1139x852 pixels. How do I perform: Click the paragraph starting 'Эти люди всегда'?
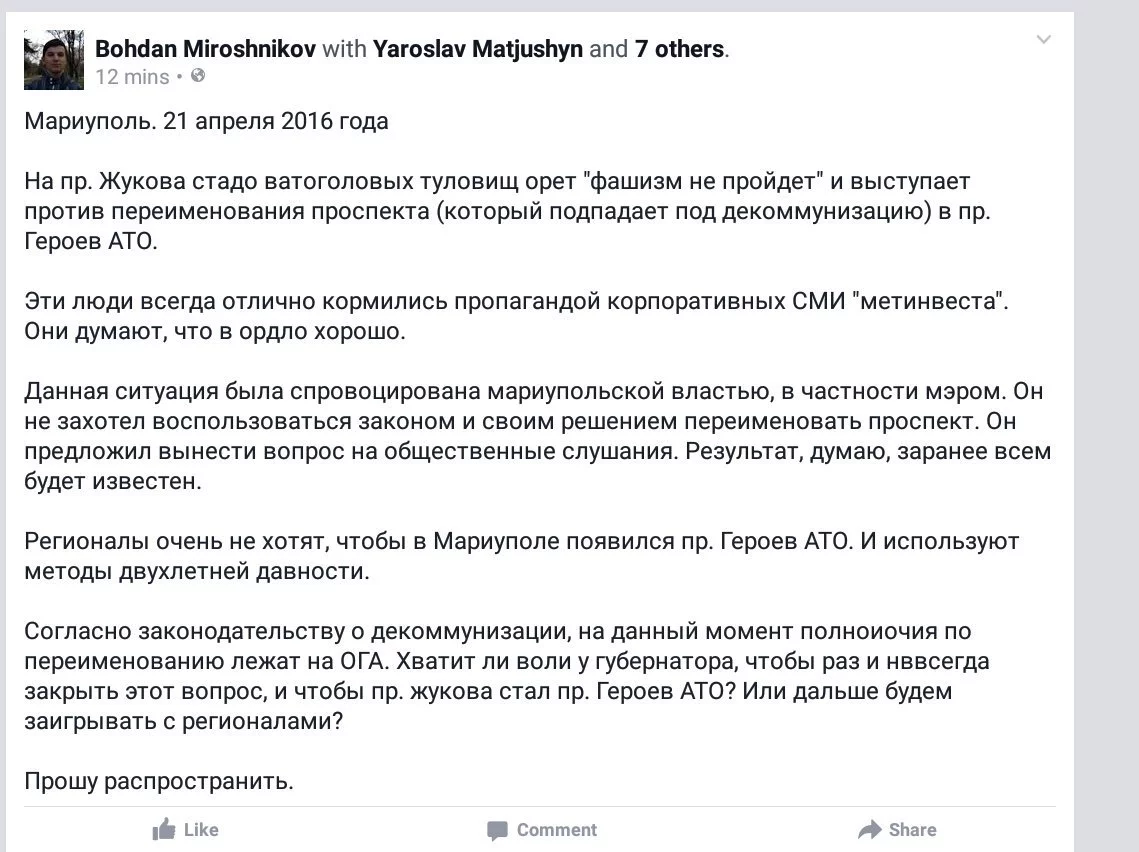516,316
